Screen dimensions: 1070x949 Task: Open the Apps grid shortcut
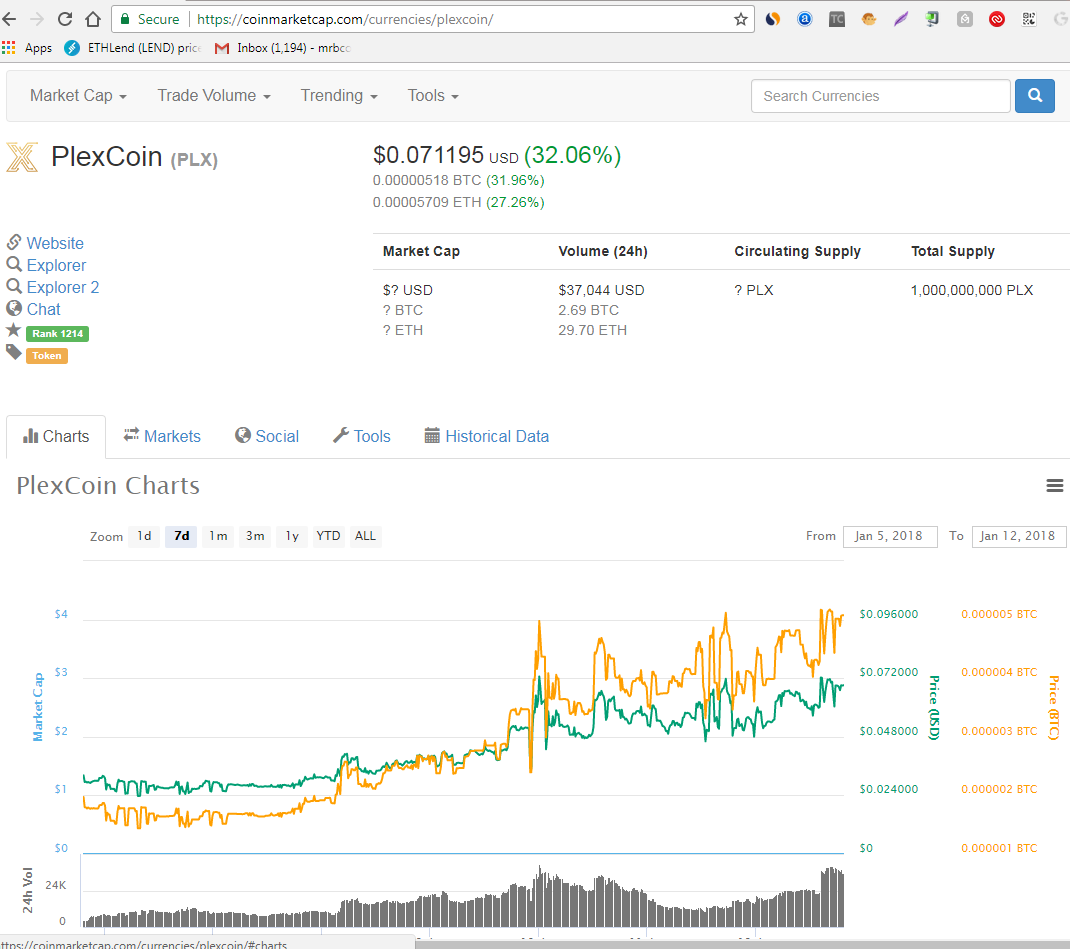click(x=27, y=48)
